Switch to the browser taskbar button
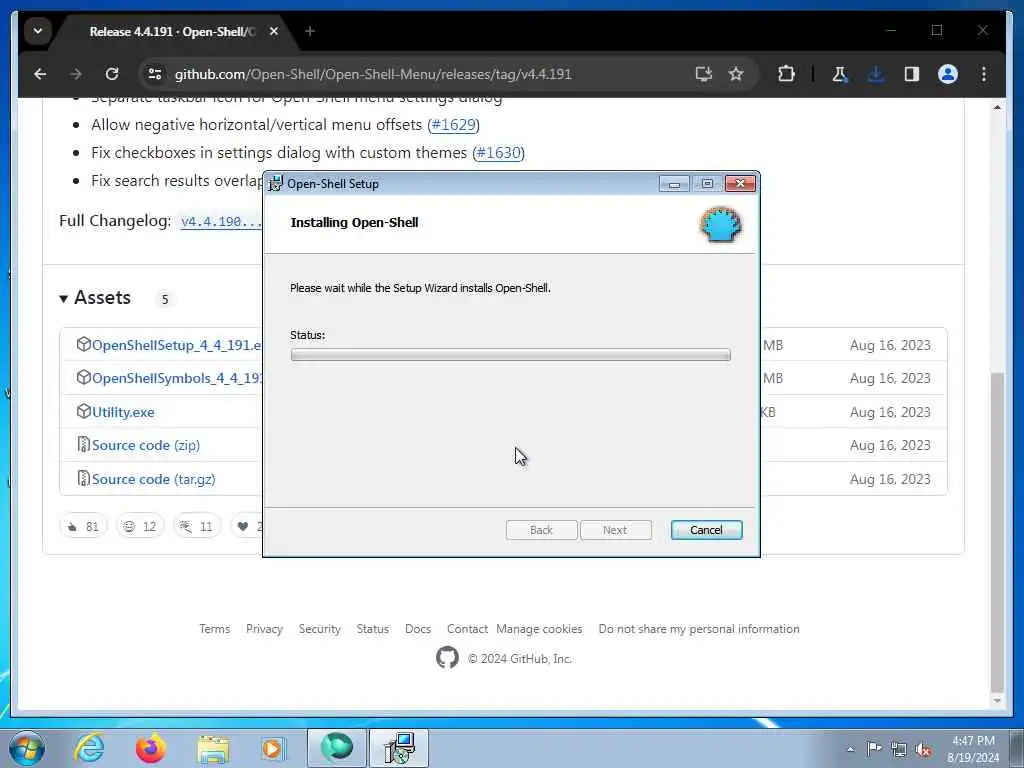This screenshot has width=1024, height=768. click(337, 748)
